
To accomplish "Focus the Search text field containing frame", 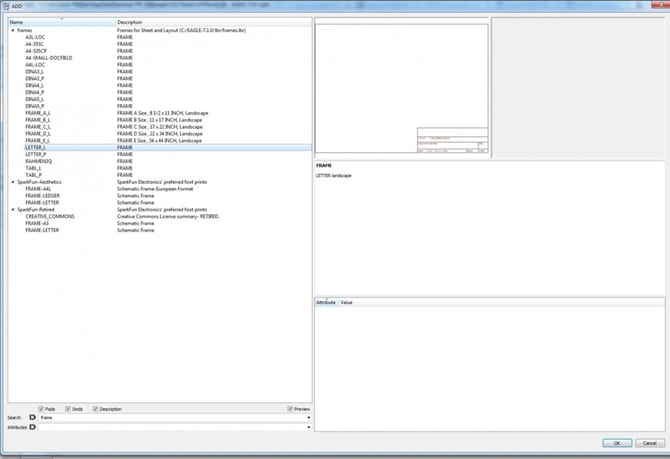I will coord(172,418).
